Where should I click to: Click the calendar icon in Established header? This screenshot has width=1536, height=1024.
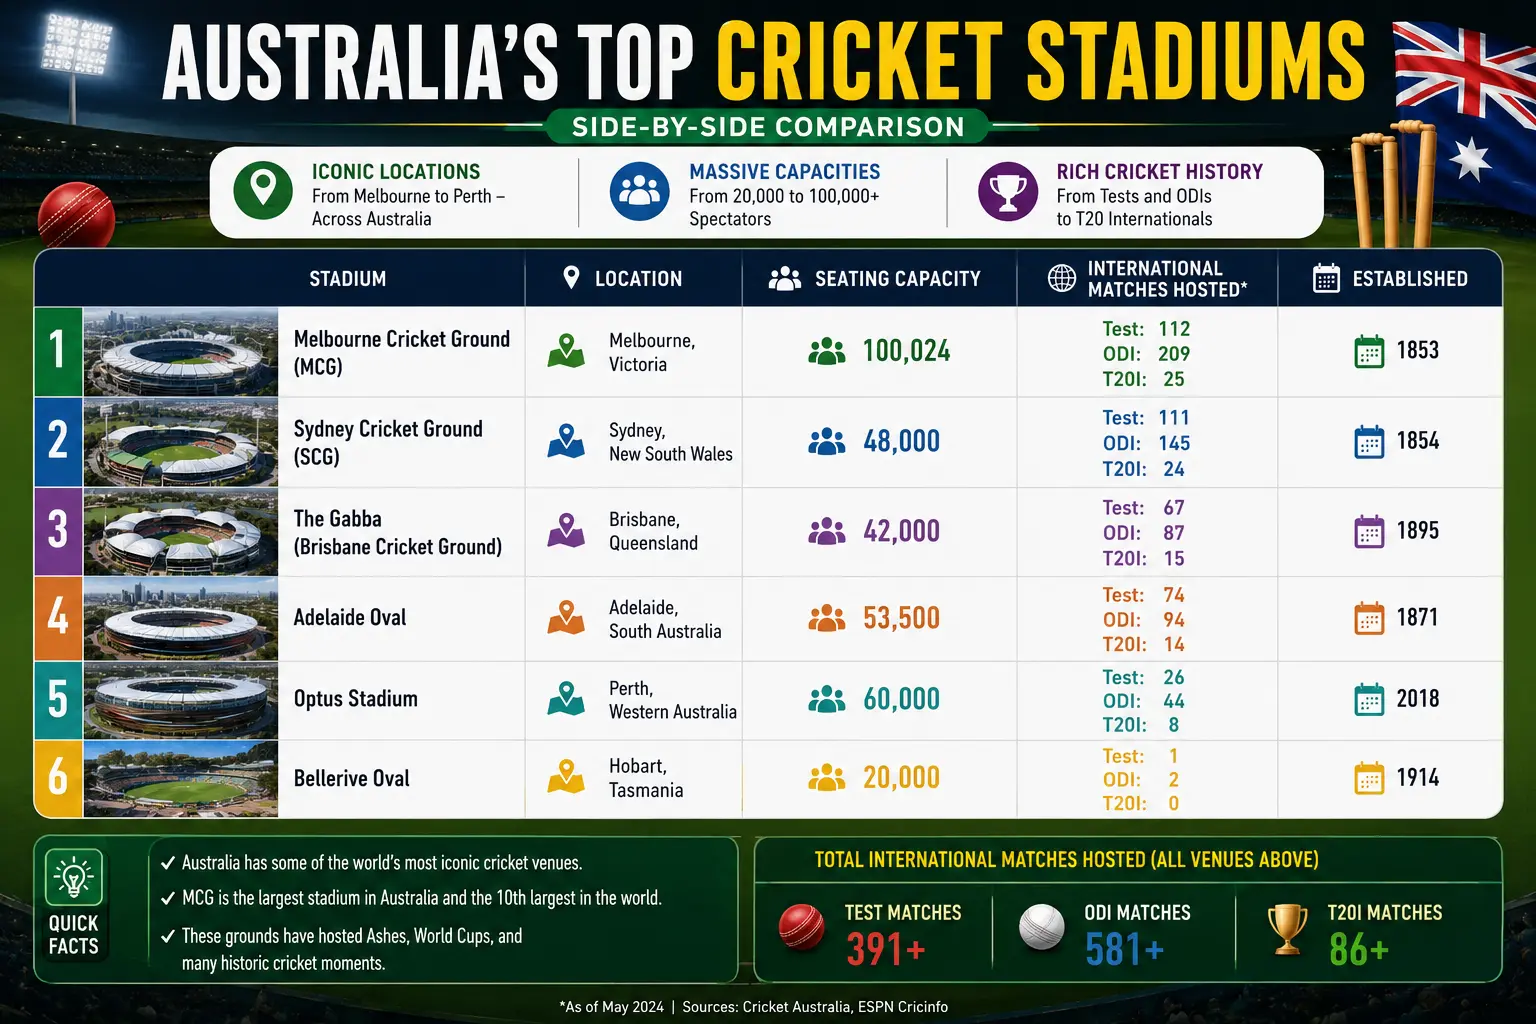1326,278
